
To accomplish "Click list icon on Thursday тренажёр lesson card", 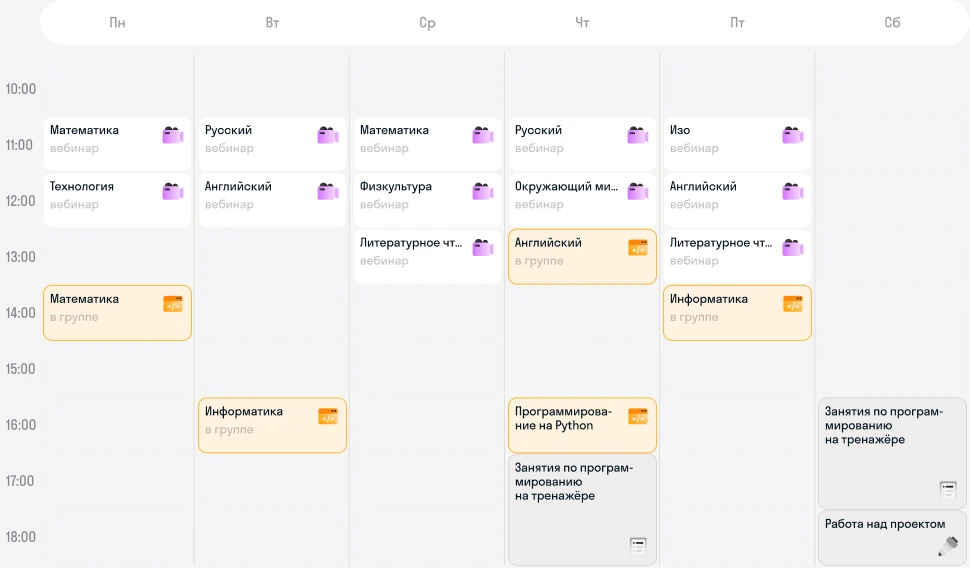I will point(638,546).
